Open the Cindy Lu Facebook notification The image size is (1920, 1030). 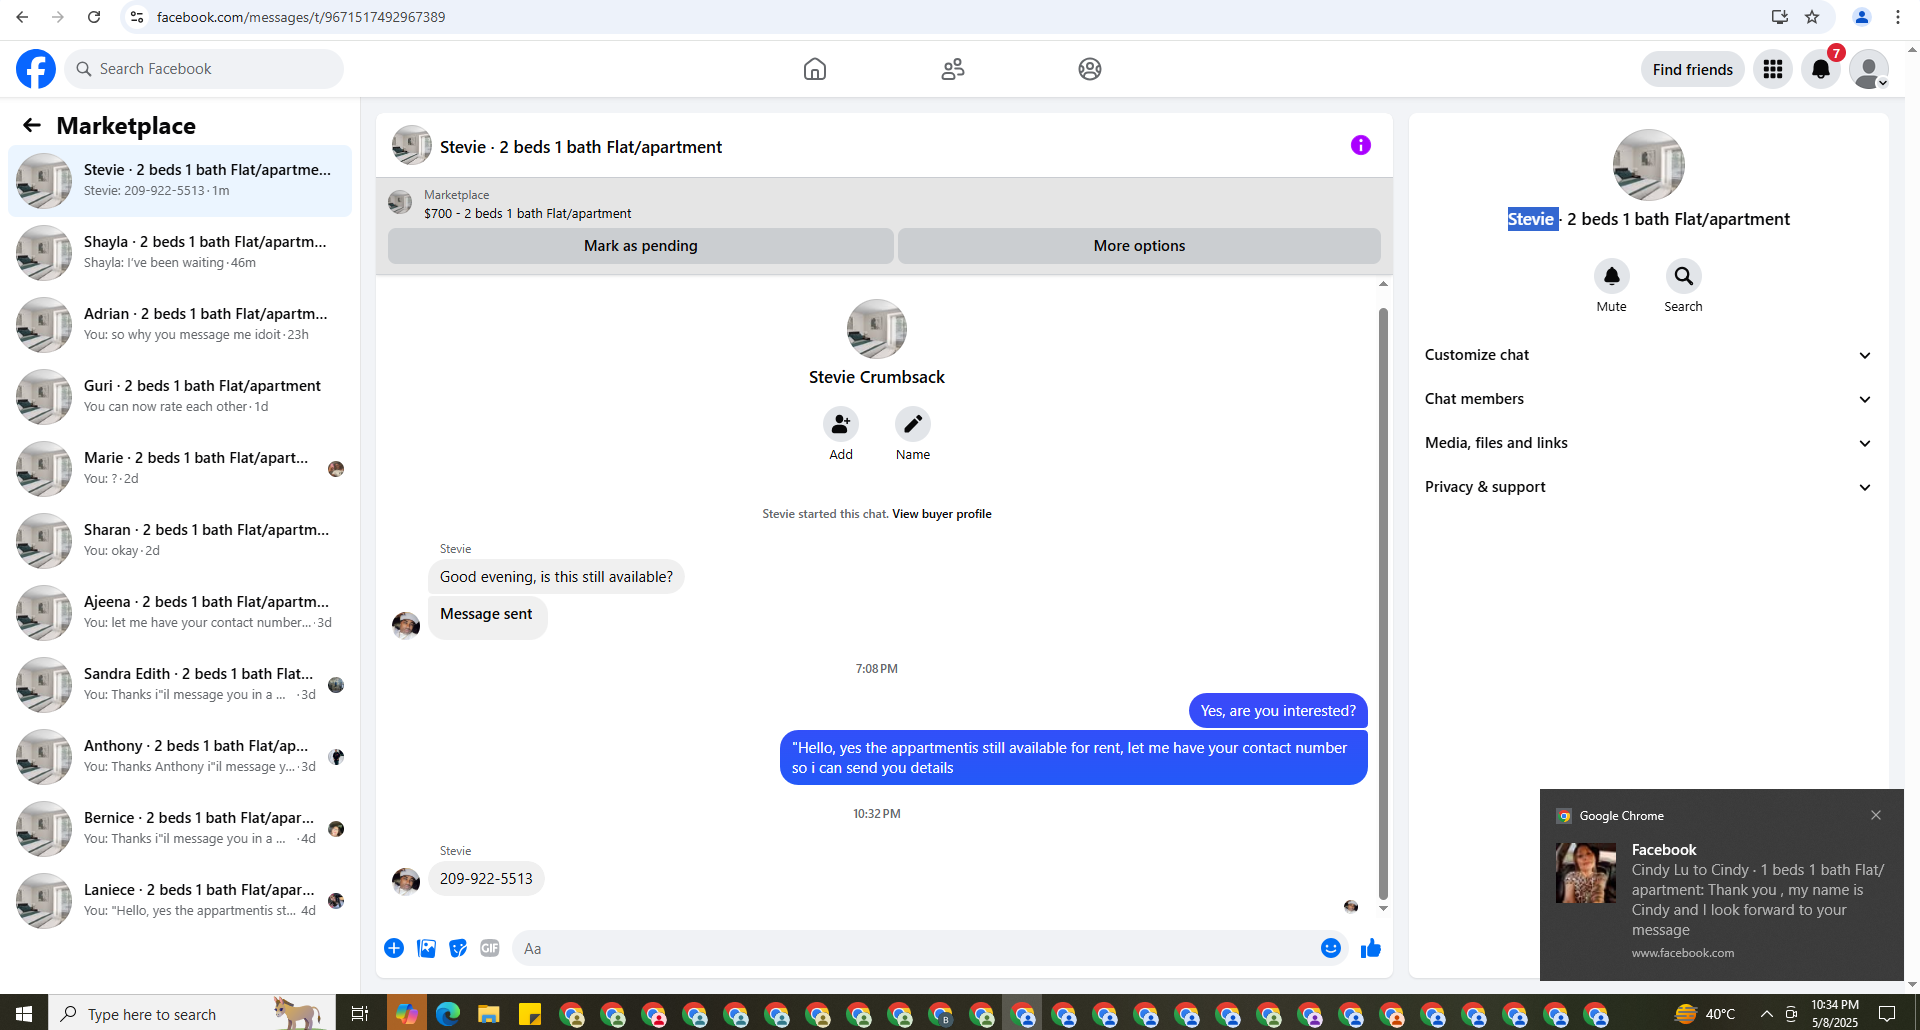[1721, 885]
